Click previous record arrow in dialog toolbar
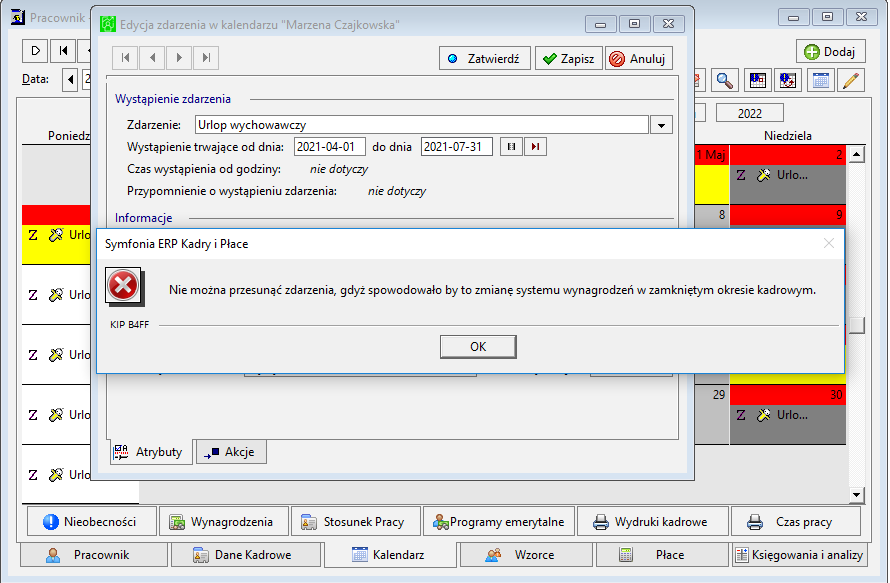890x583 pixels. point(152,58)
